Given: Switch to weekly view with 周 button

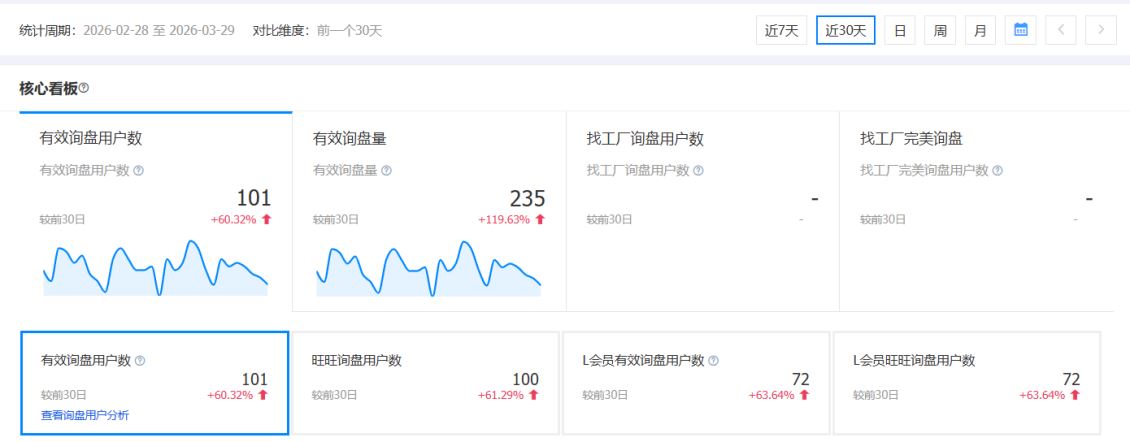Looking at the screenshot, I should (940, 30).
